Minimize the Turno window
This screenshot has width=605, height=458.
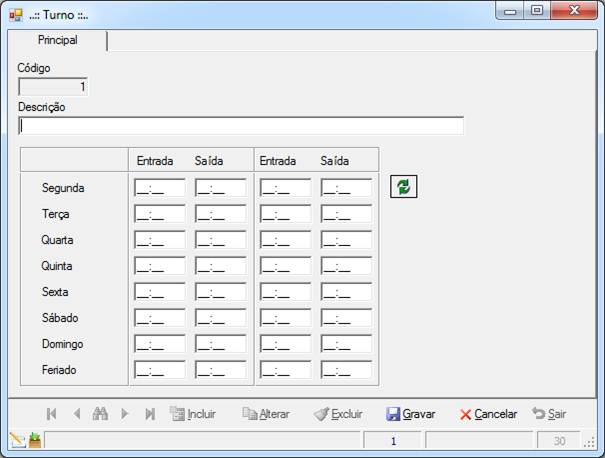pos(510,11)
